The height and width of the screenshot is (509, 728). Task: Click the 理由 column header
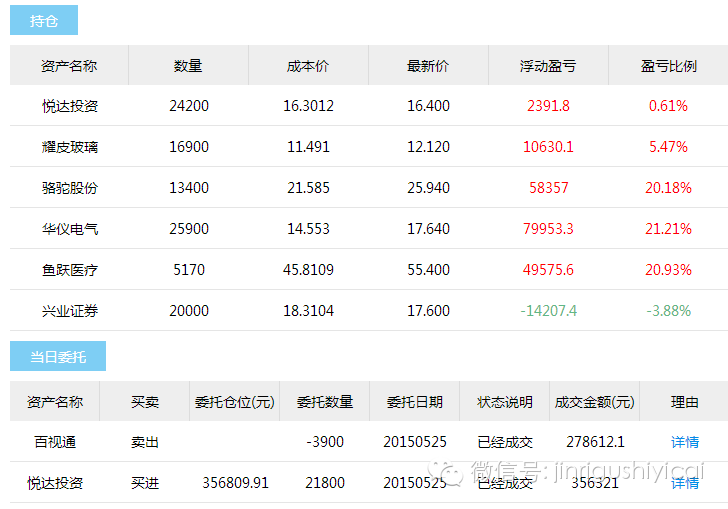point(685,401)
